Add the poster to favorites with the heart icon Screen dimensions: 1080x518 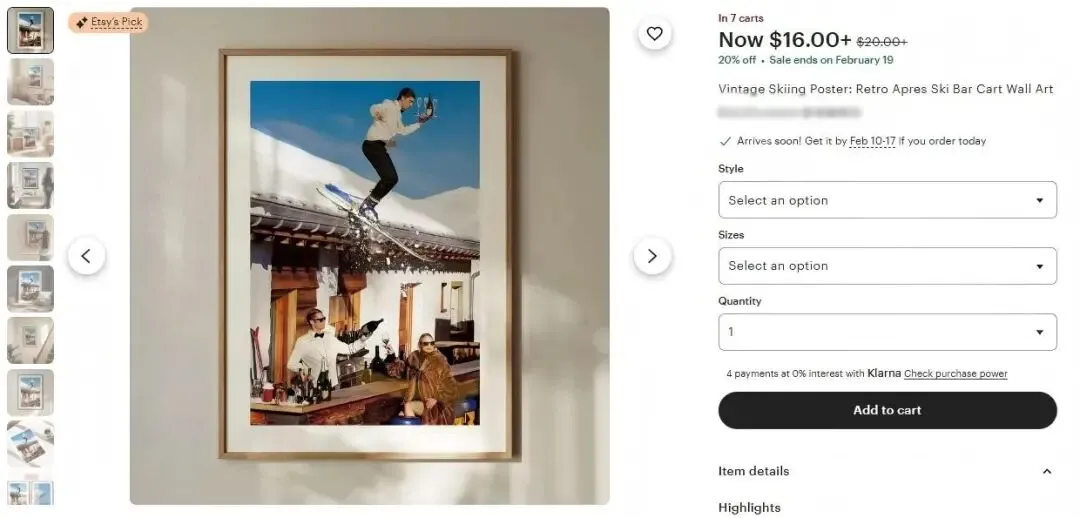(654, 34)
